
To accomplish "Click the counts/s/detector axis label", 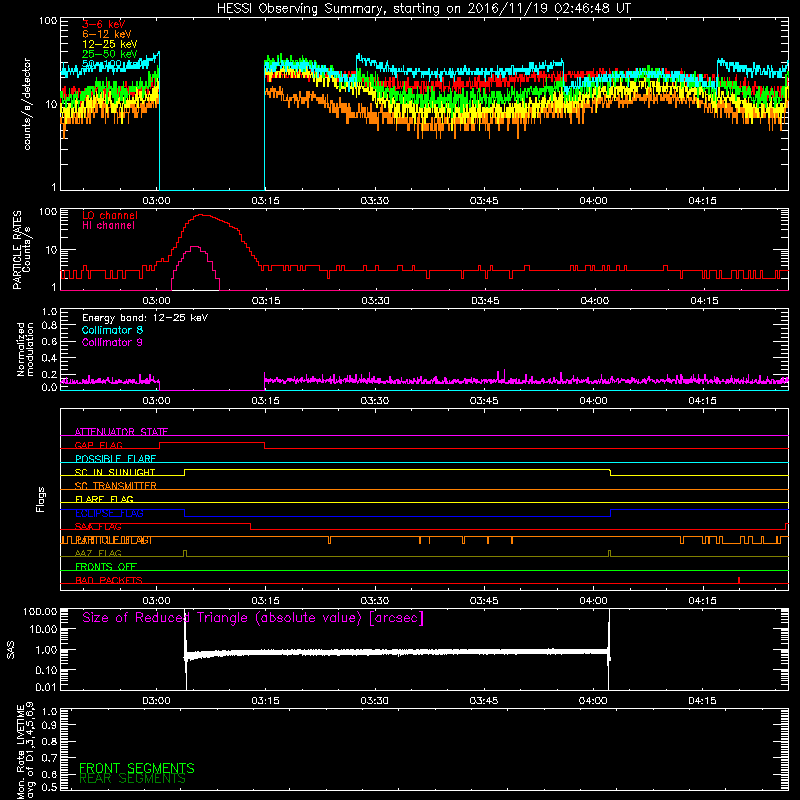I will [x=27, y=104].
